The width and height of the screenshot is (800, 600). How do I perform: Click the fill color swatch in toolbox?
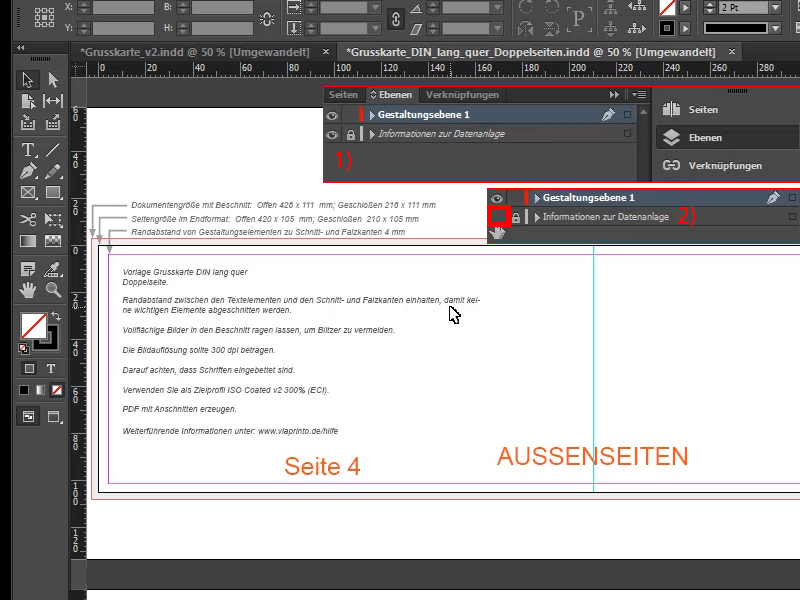coord(34,326)
